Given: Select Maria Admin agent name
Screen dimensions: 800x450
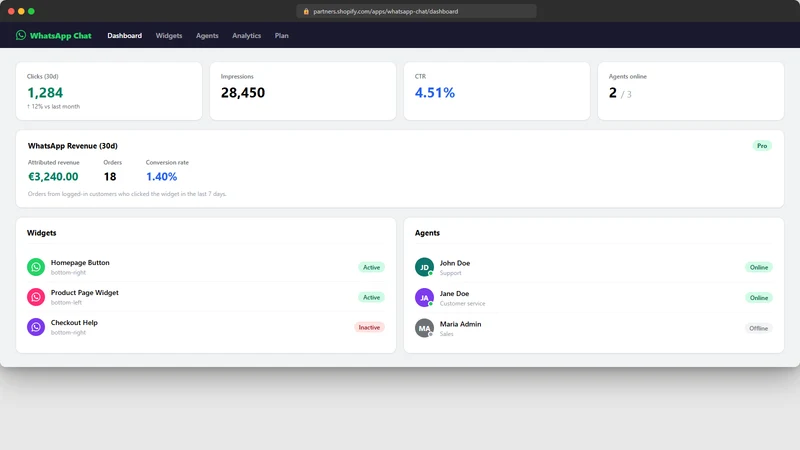Looking at the screenshot, I should [461, 324].
